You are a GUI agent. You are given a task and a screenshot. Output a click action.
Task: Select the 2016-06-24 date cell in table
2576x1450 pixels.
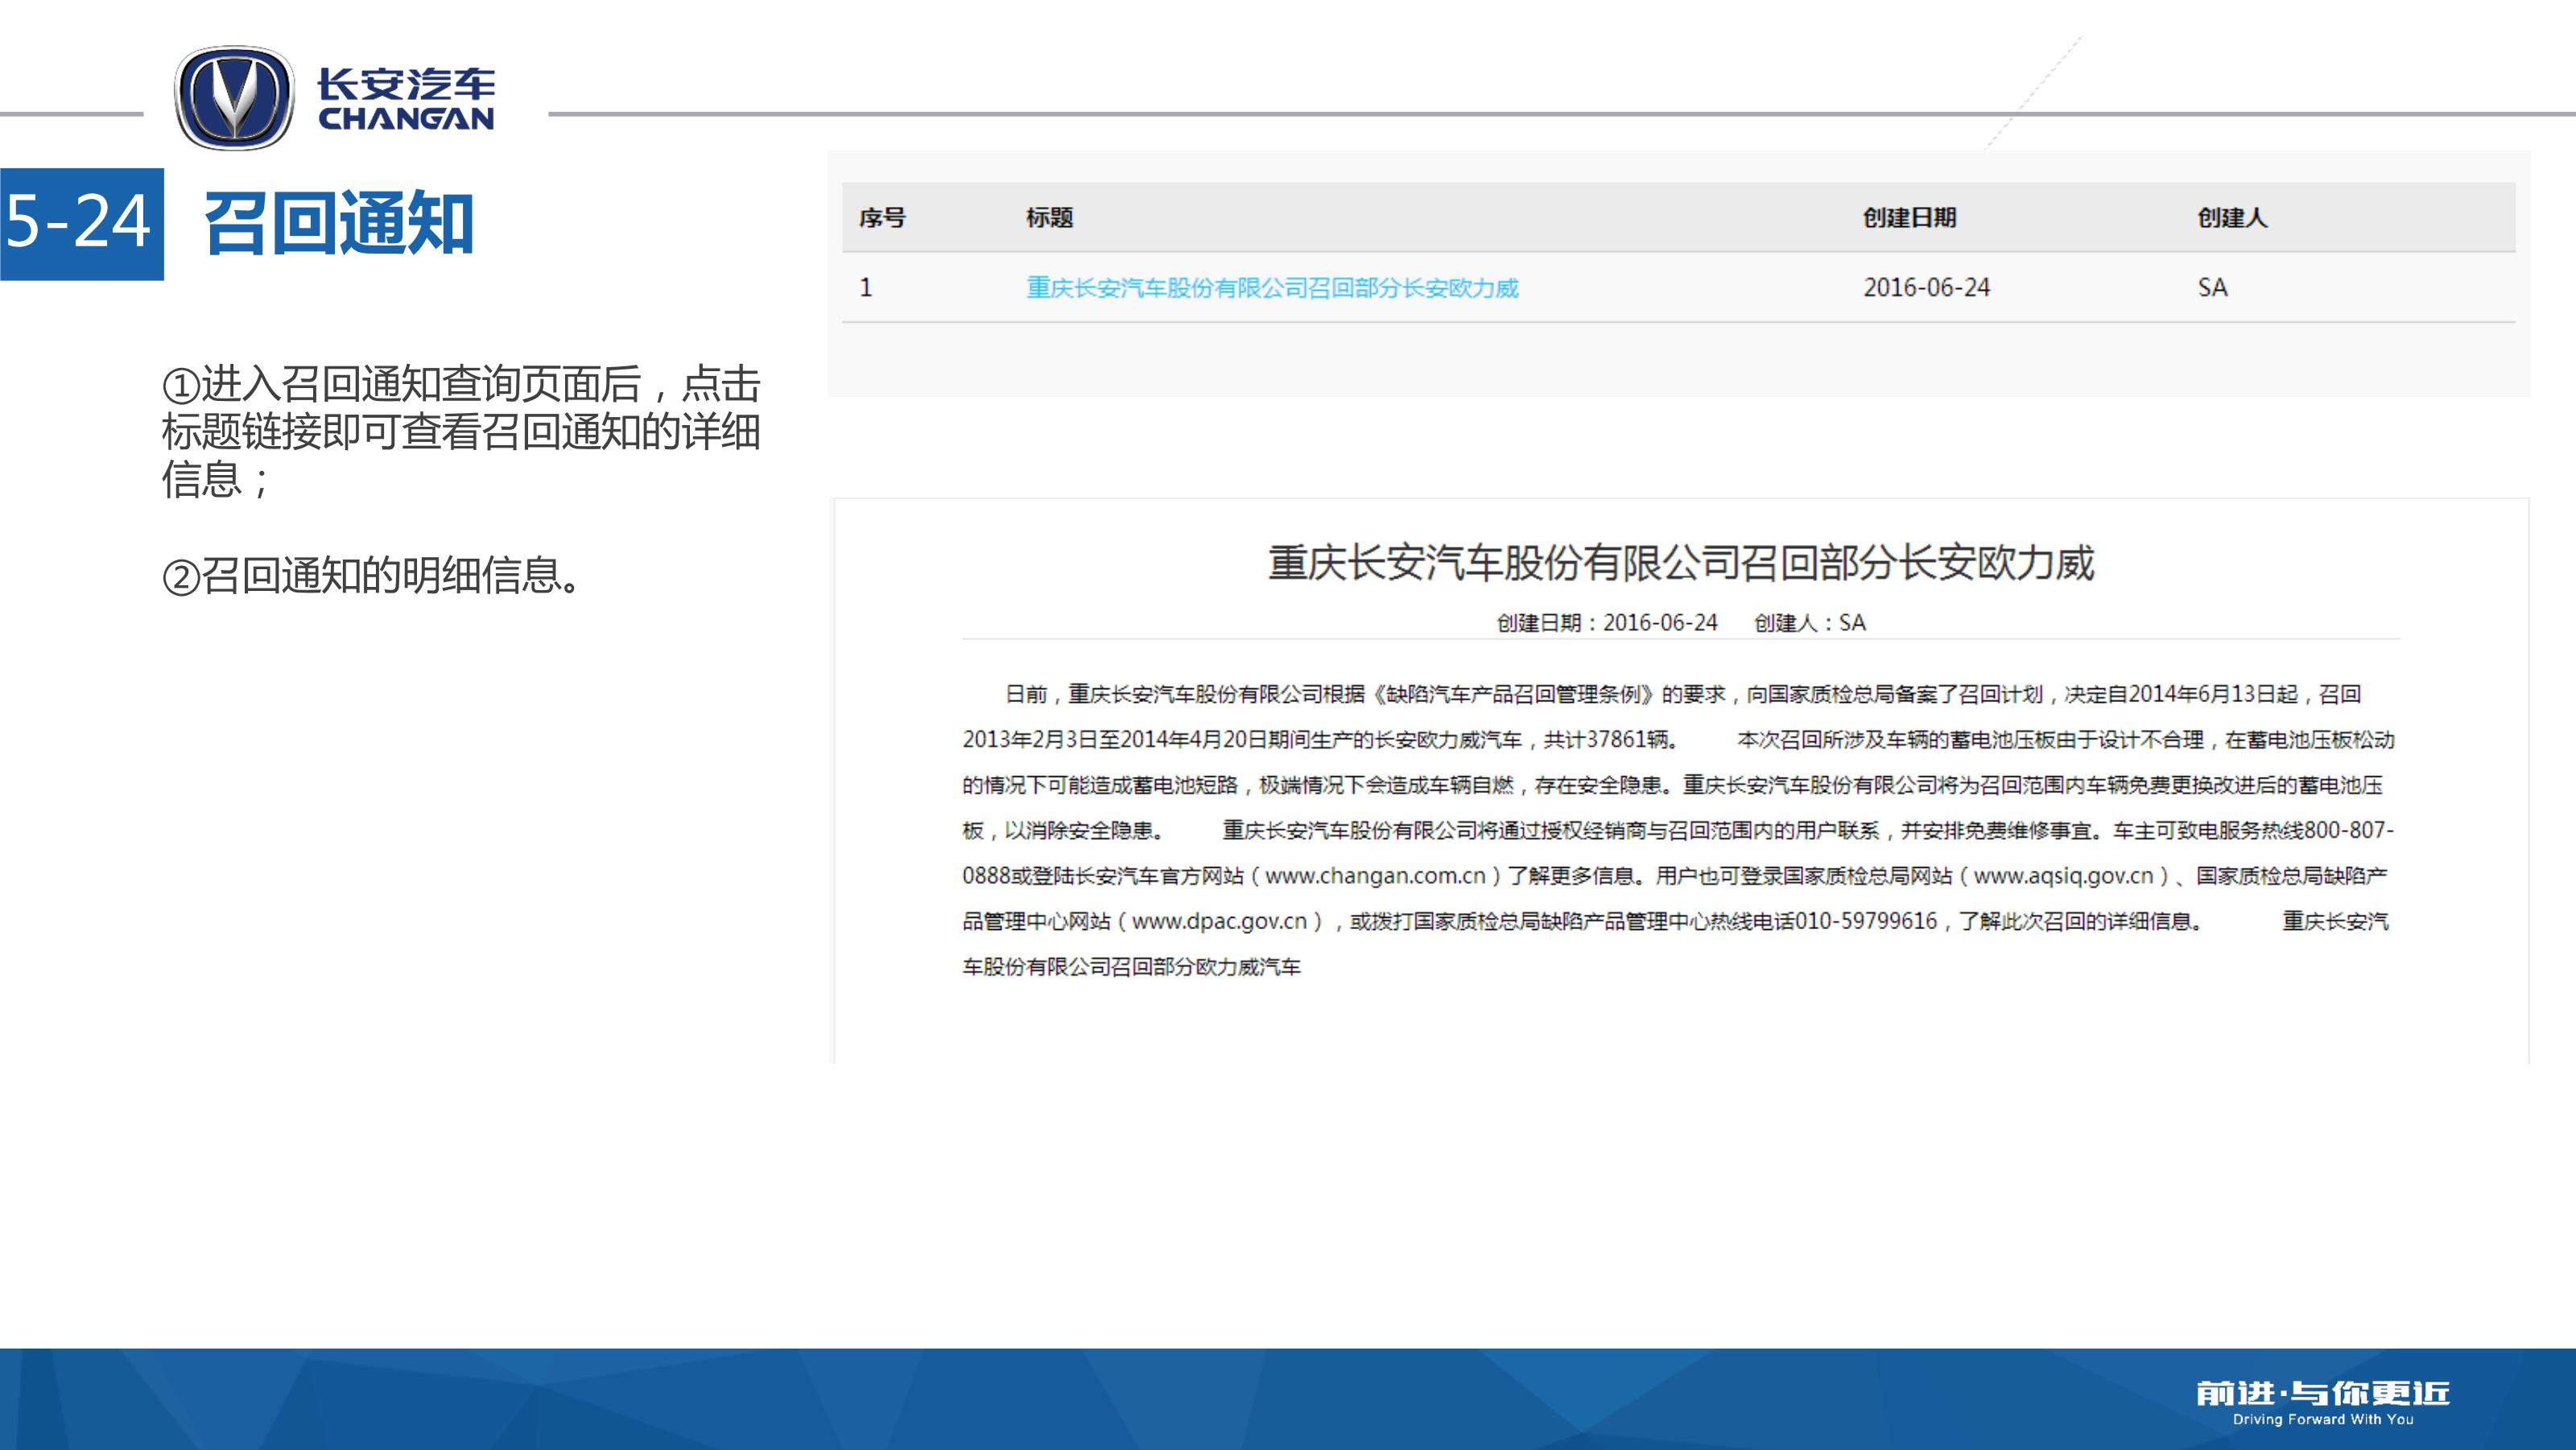(1926, 288)
